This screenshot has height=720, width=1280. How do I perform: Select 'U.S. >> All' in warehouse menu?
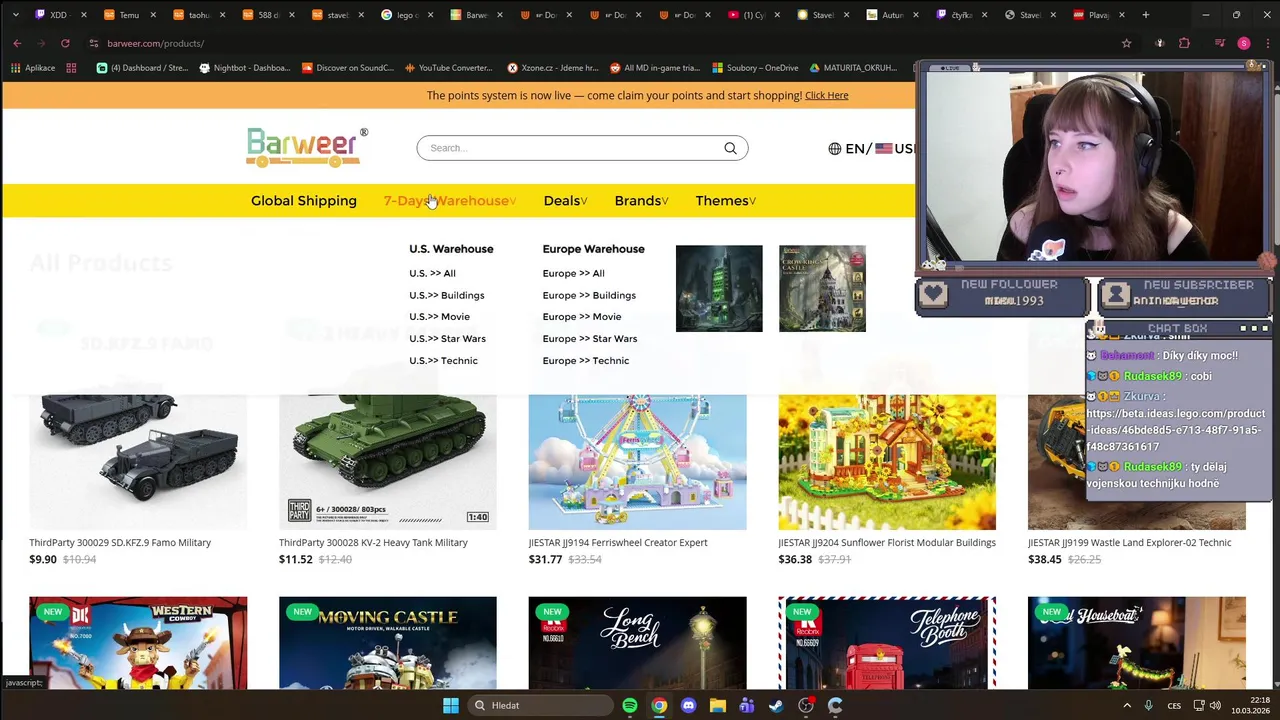(x=432, y=273)
